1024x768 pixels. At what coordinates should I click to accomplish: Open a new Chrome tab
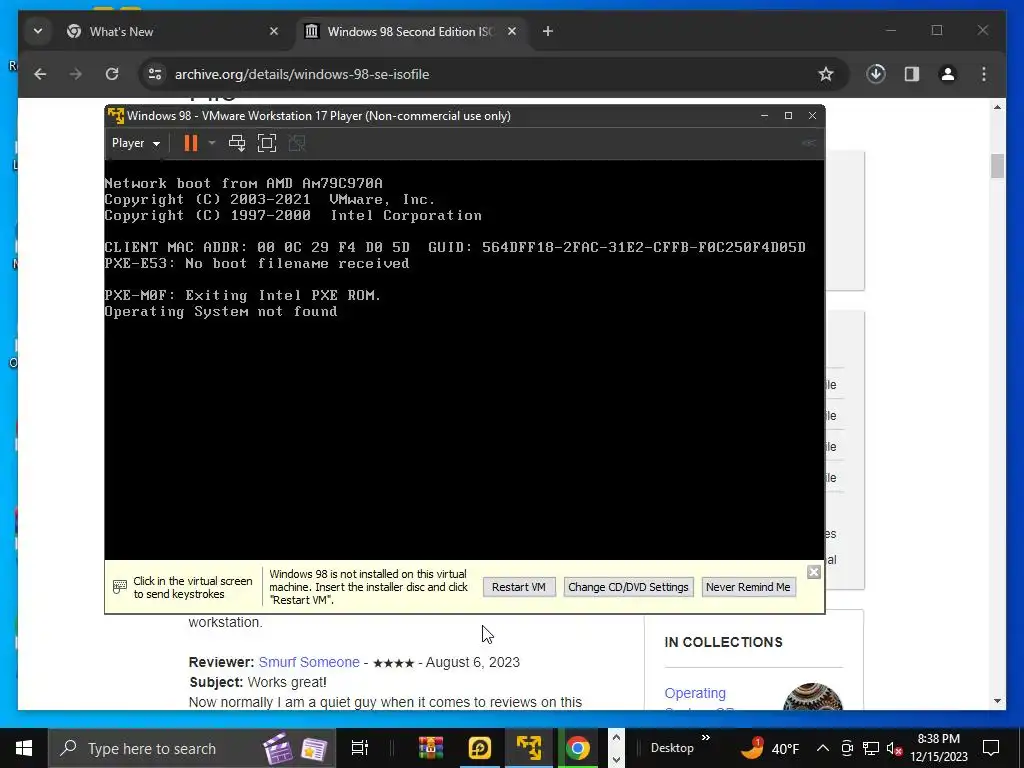coord(548,31)
